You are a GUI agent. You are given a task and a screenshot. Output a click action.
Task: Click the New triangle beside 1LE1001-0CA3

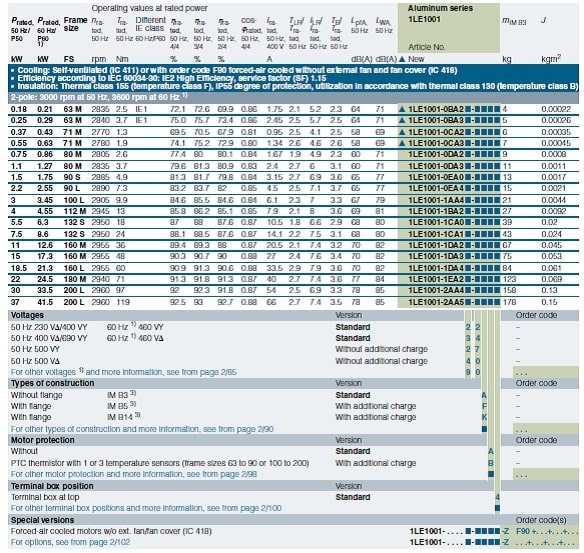pyautogui.click(x=402, y=143)
